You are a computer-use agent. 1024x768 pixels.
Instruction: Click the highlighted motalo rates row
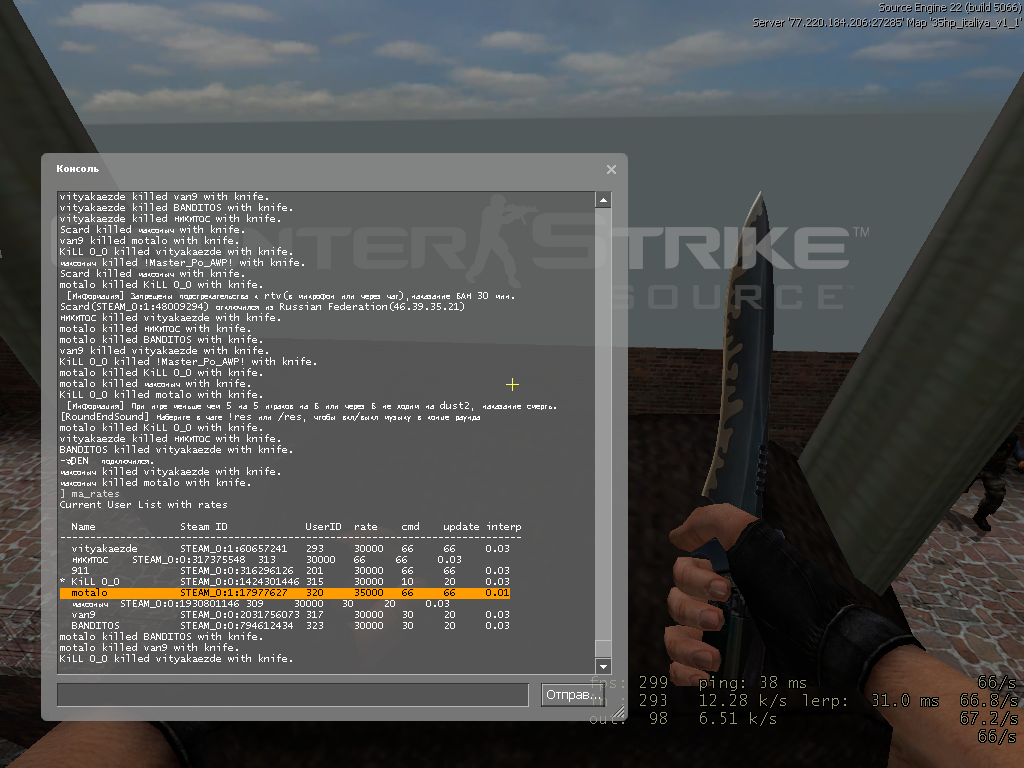[285, 593]
